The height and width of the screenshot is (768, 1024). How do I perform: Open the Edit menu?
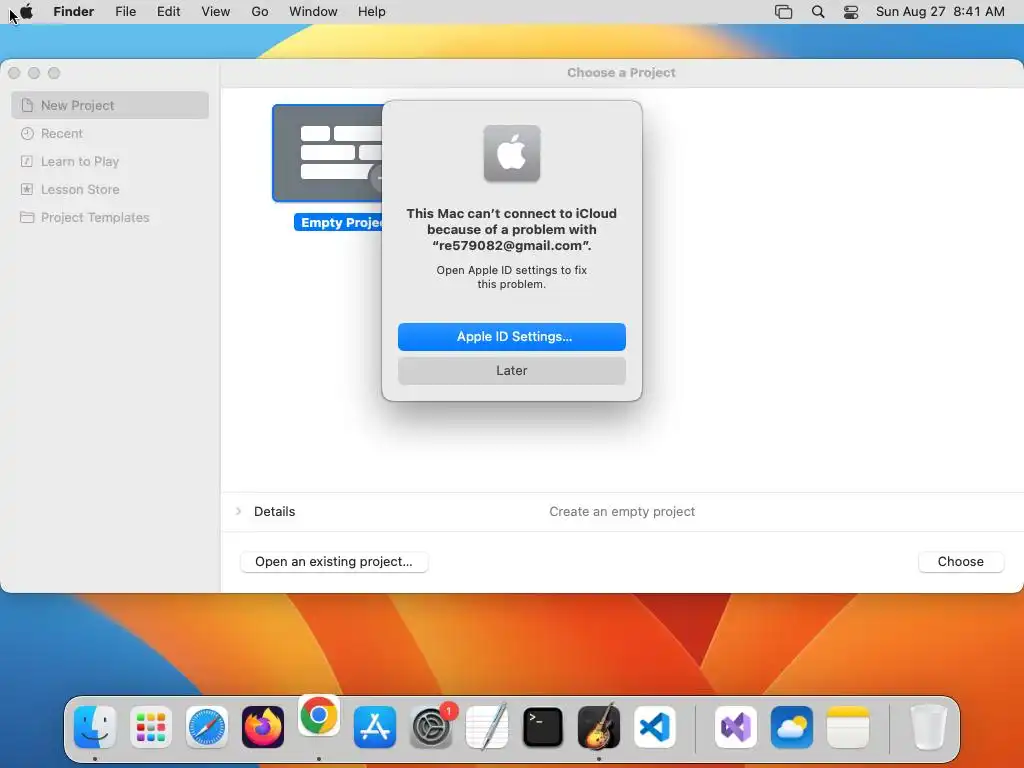tap(168, 12)
